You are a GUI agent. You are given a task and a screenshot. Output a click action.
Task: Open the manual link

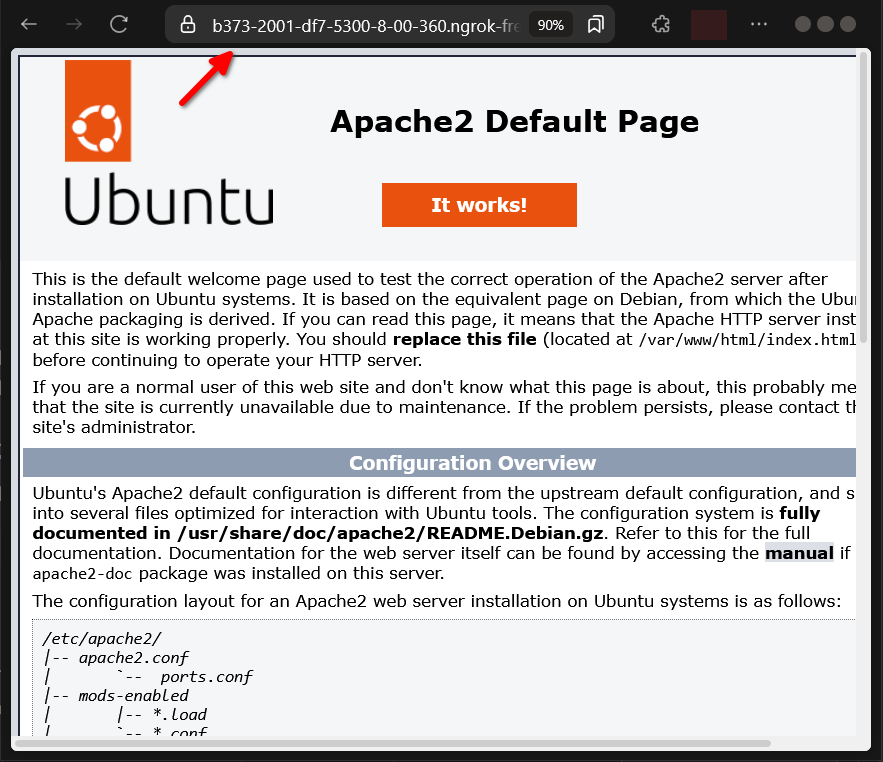799,553
